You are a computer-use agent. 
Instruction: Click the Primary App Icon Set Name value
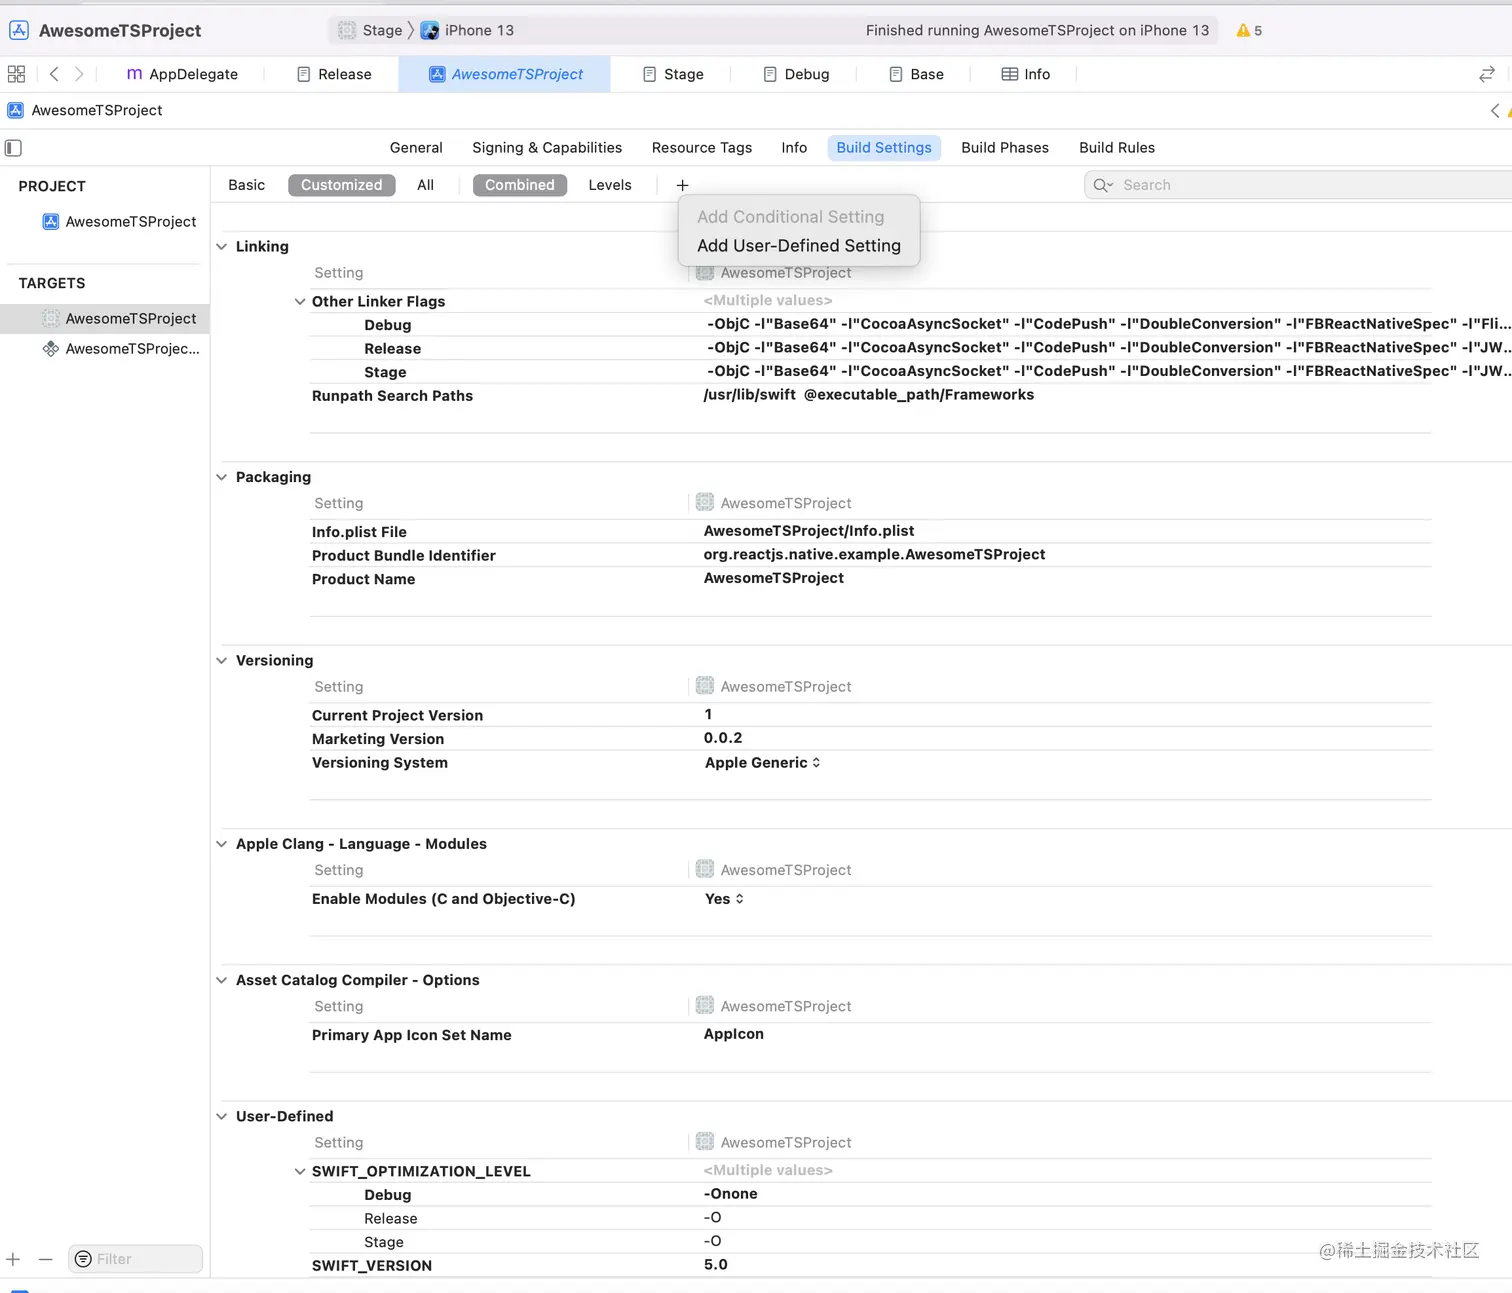(x=733, y=1034)
